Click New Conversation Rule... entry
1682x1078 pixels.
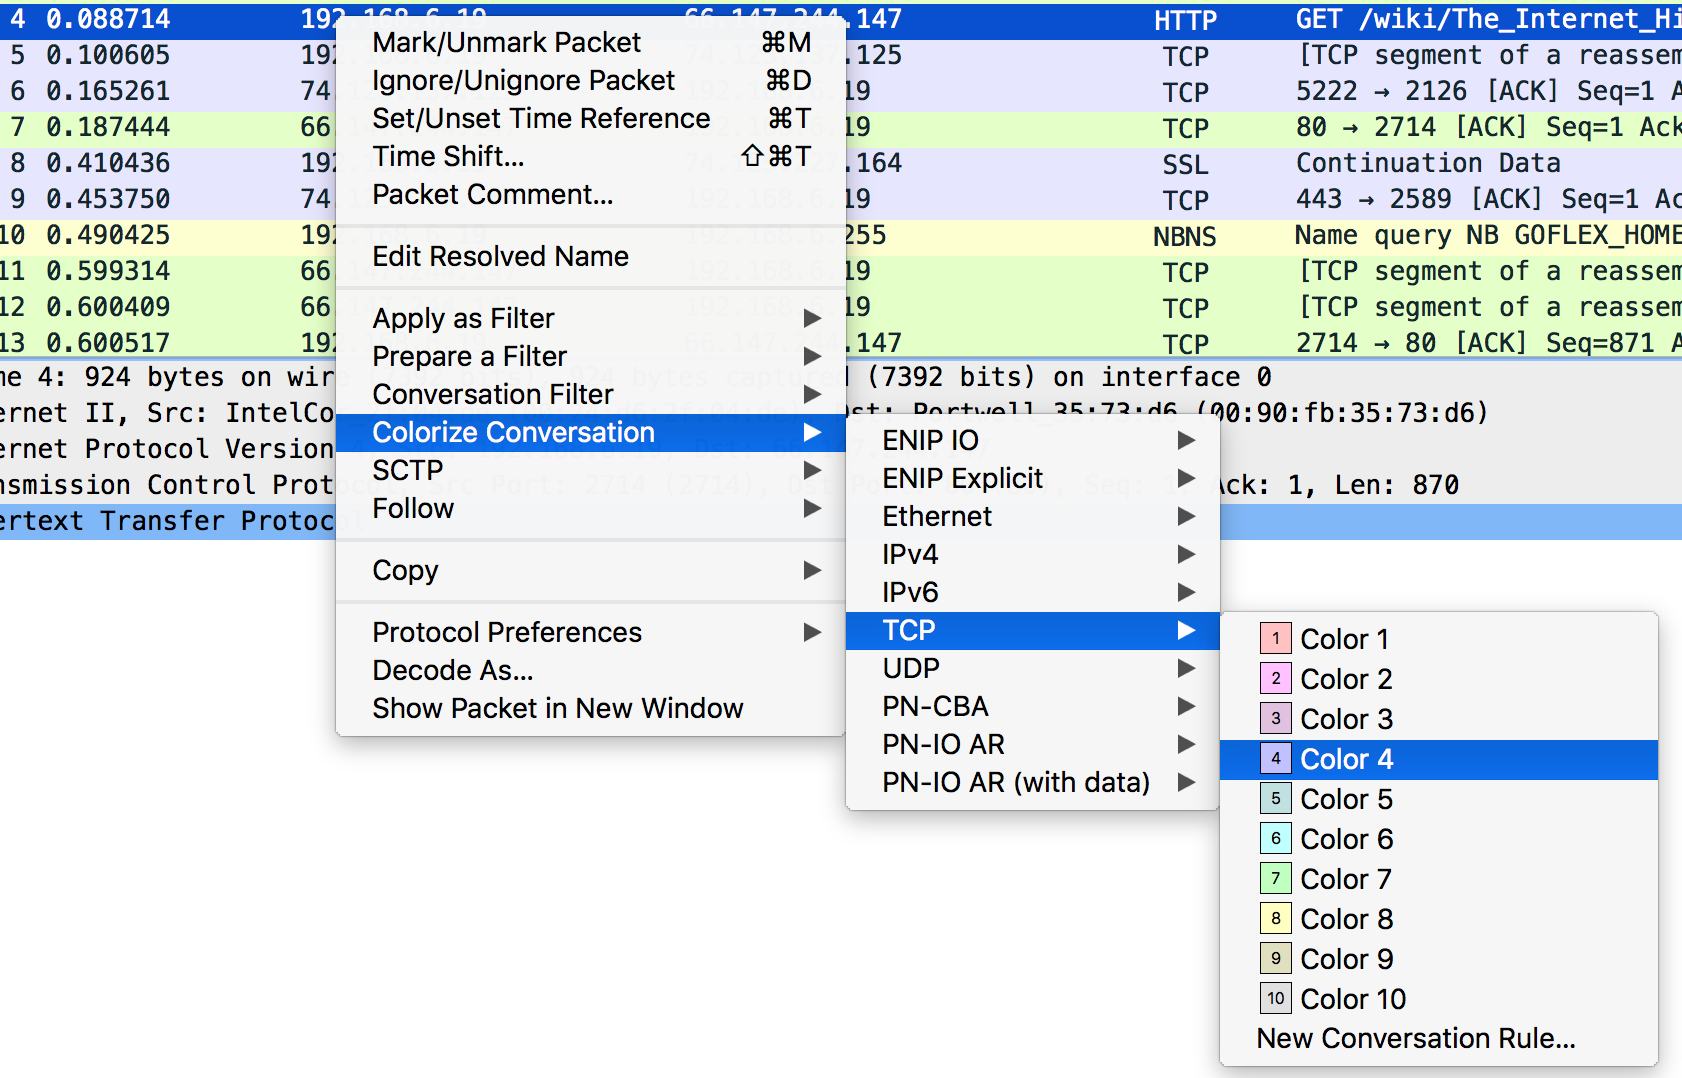[1415, 1039]
